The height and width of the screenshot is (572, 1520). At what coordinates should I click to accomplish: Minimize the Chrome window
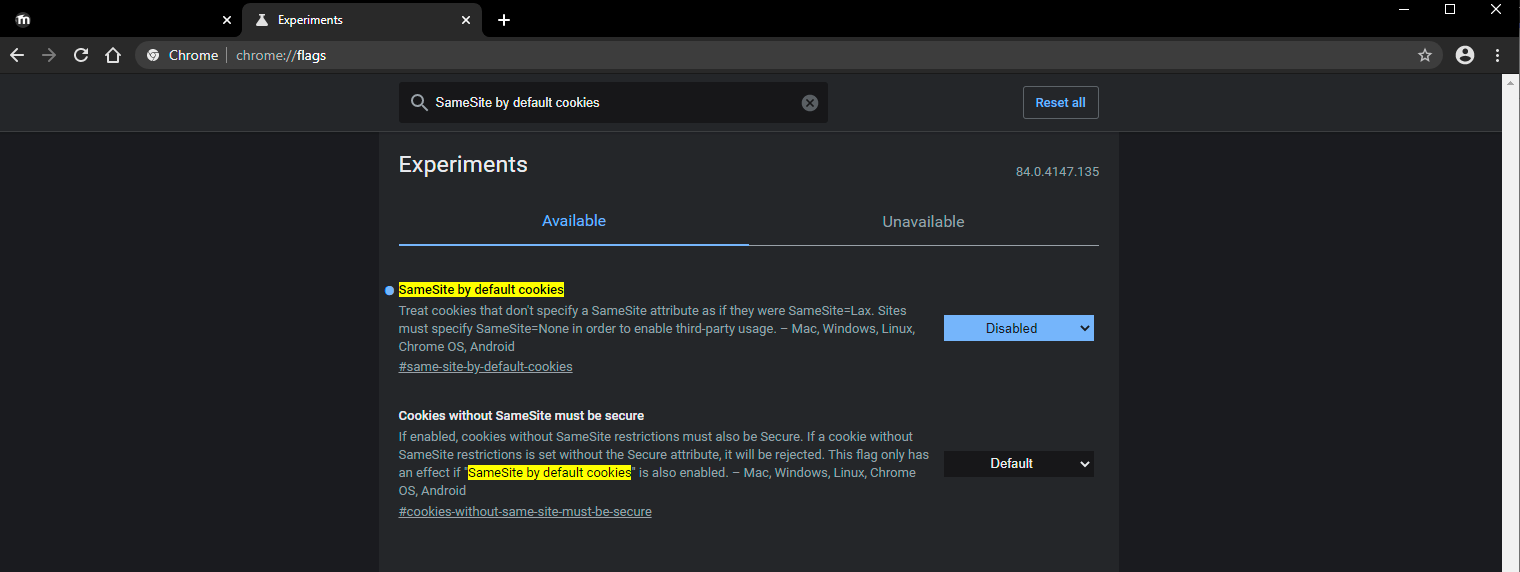point(1405,9)
